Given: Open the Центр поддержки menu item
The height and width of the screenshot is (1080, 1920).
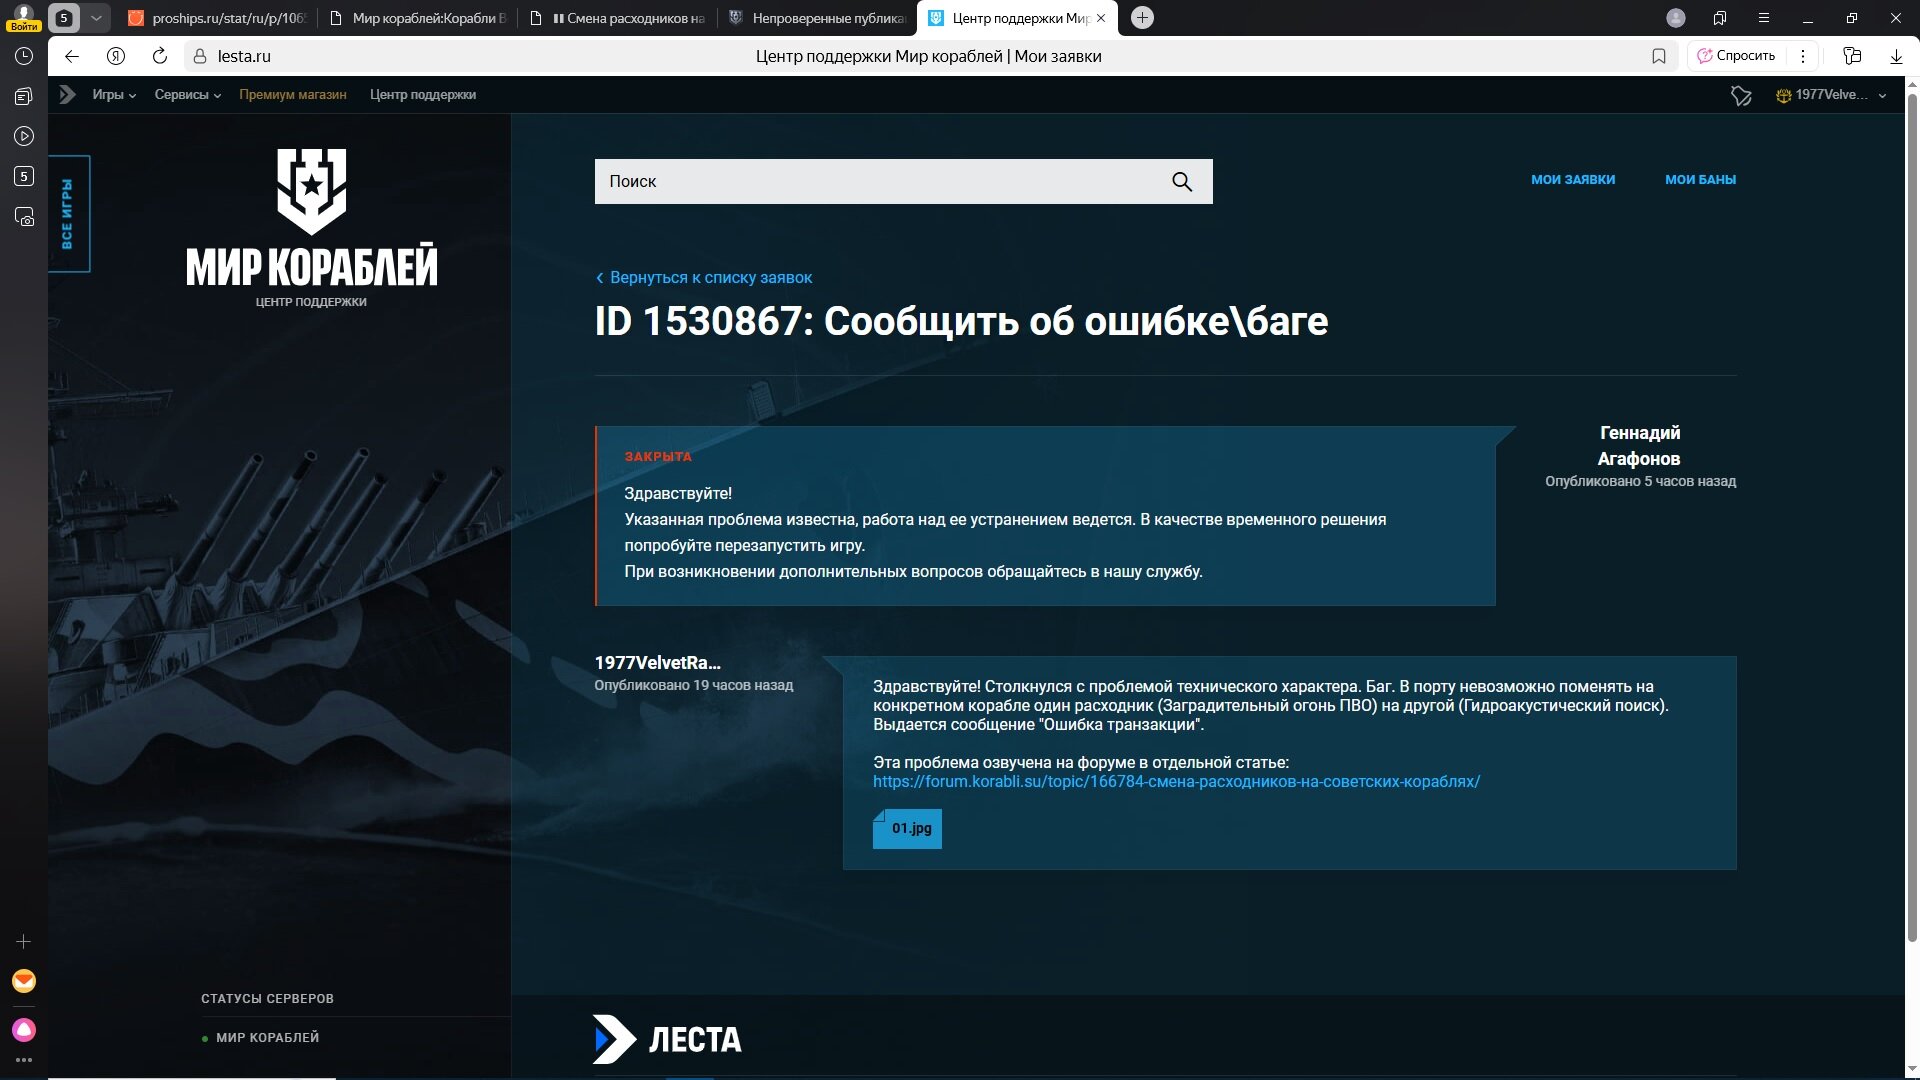Looking at the screenshot, I should tap(423, 95).
